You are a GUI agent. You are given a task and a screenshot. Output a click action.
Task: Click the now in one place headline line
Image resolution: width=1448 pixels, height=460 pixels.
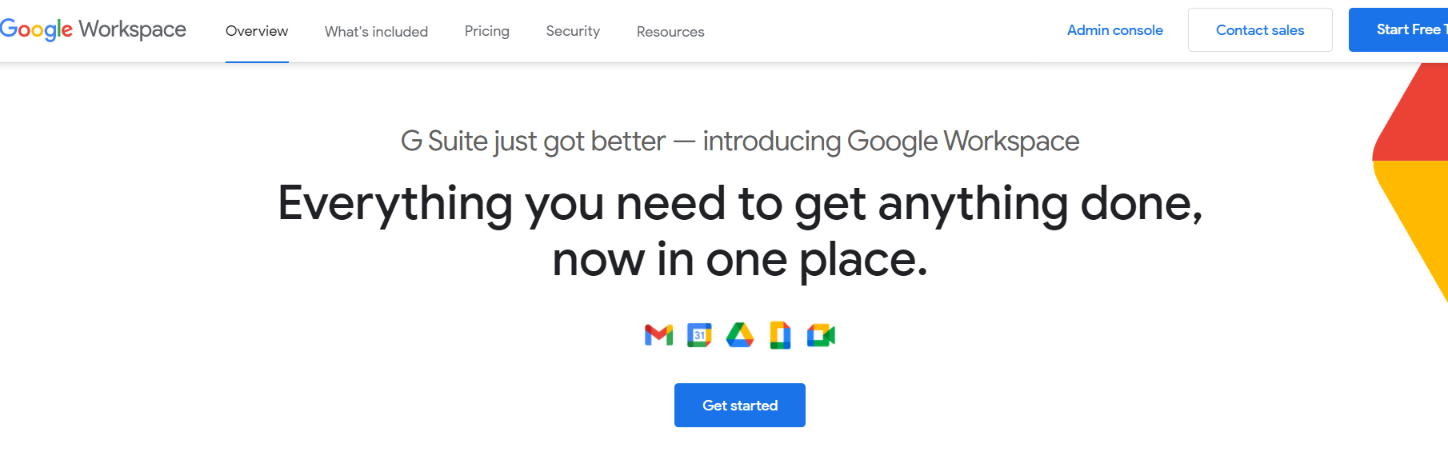pyautogui.click(x=740, y=259)
